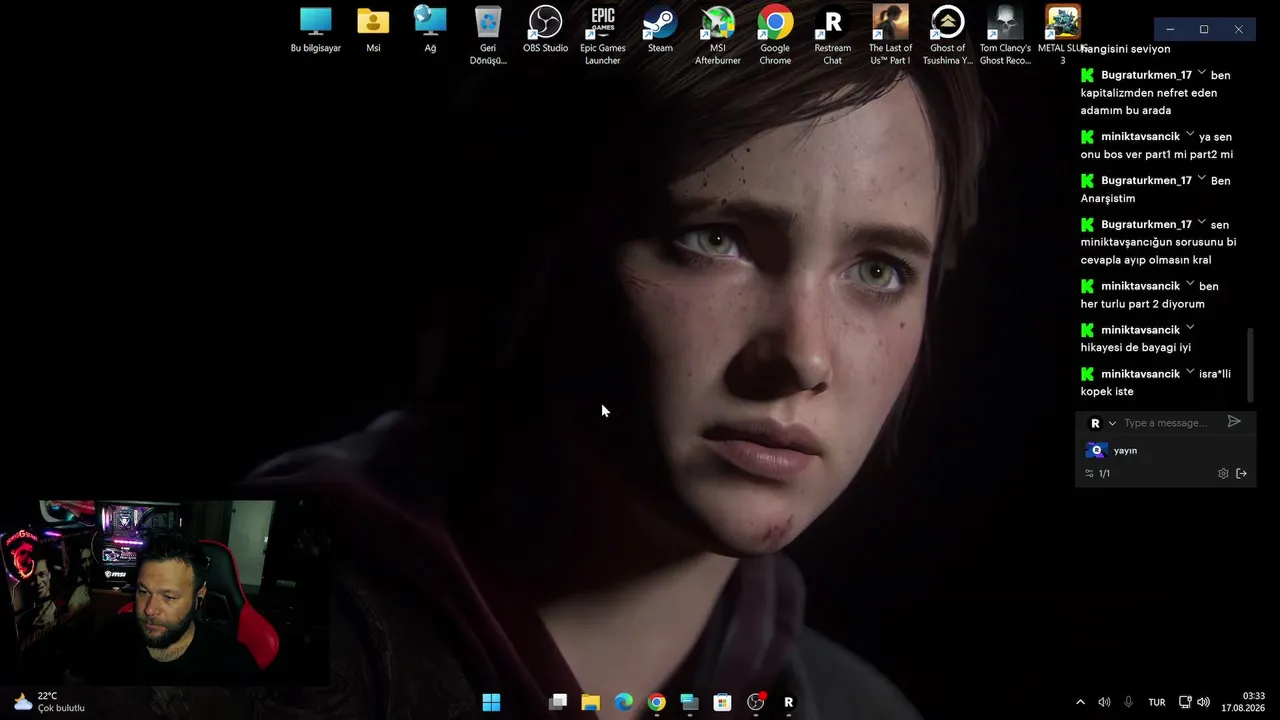Open the Windows Start menu
Screen dimensions: 1280x720
click(491, 702)
